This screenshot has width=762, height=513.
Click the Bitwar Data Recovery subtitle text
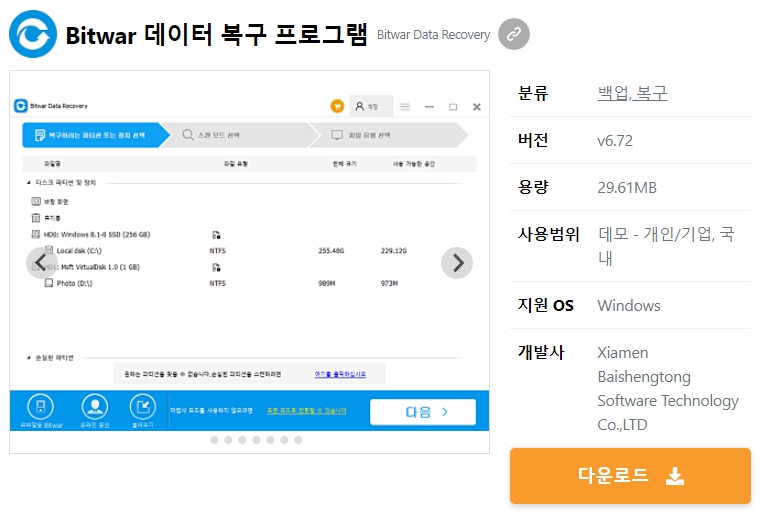coord(433,34)
